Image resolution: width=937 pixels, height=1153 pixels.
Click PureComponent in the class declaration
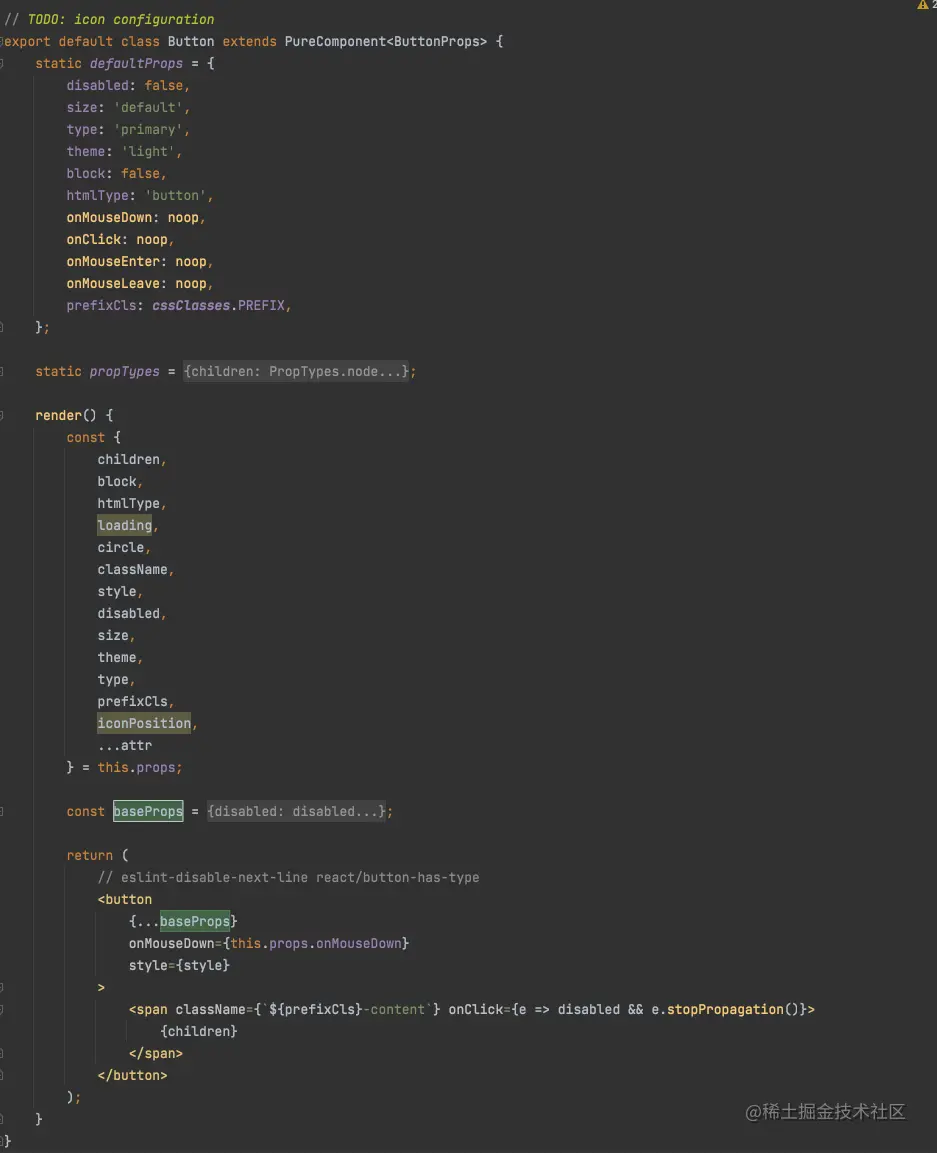[x=335, y=41]
